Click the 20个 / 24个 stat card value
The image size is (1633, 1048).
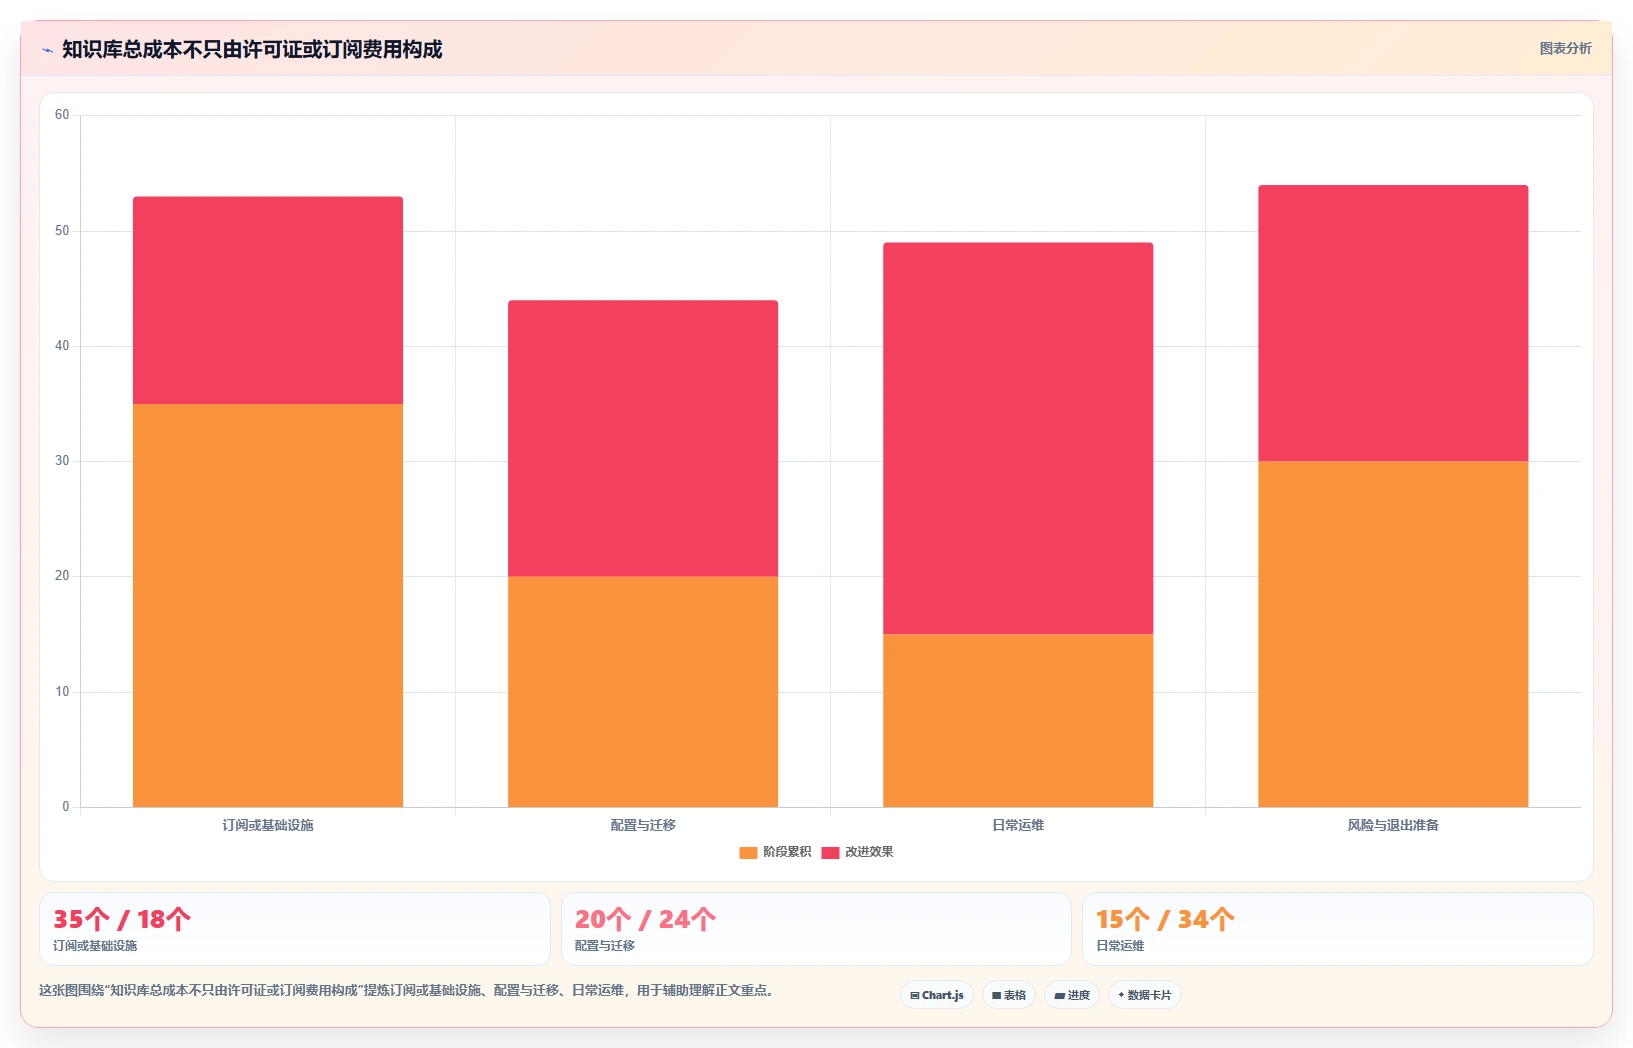click(645, 919)
